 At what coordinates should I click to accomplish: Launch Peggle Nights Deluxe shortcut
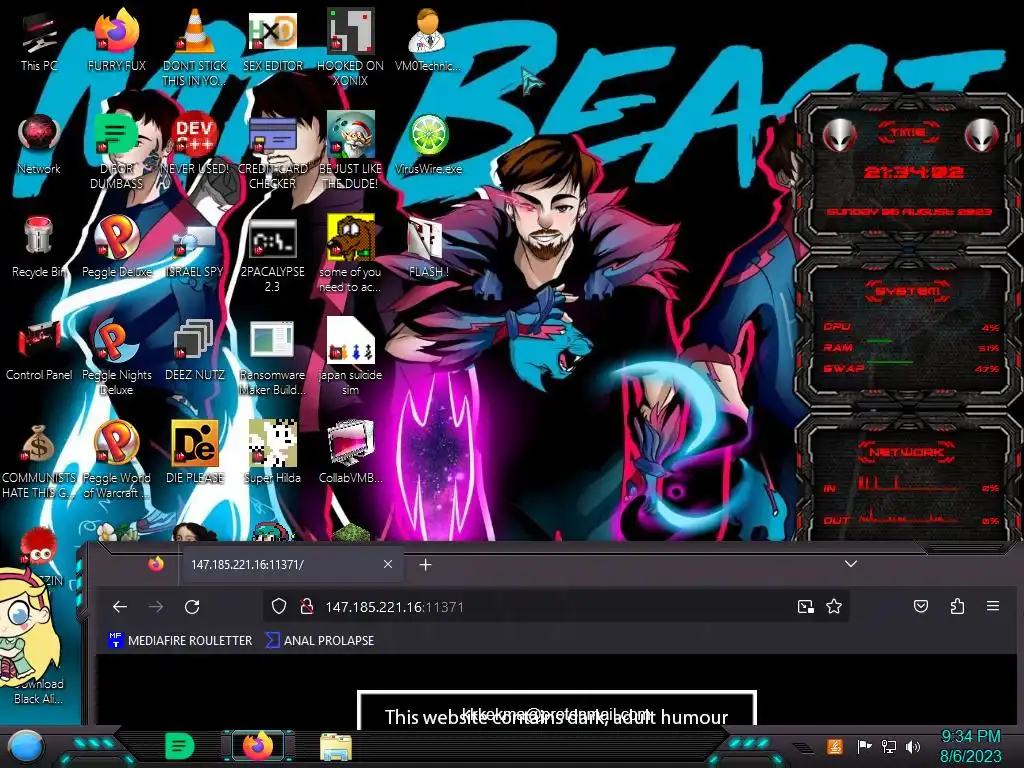click(117, 357)
